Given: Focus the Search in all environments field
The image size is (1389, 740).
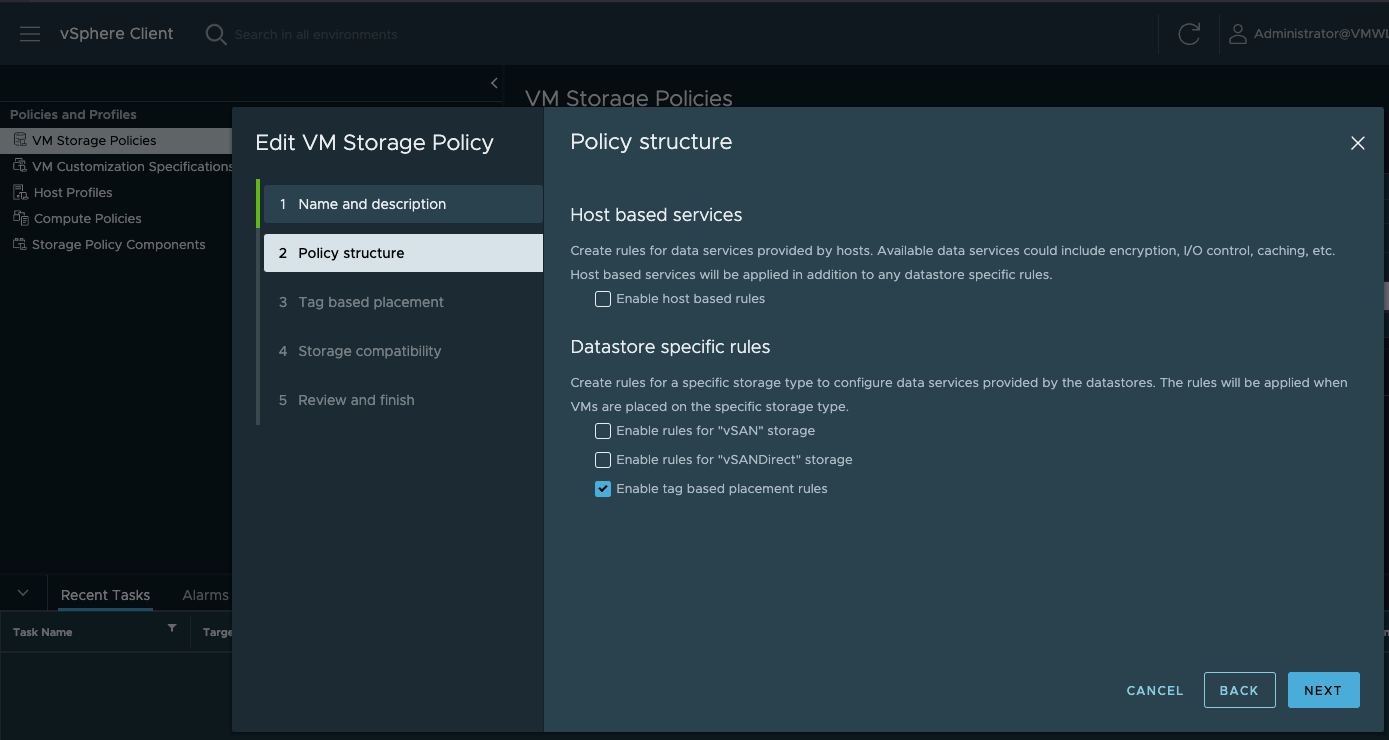Looking at the screenshot, I should 316,35.
